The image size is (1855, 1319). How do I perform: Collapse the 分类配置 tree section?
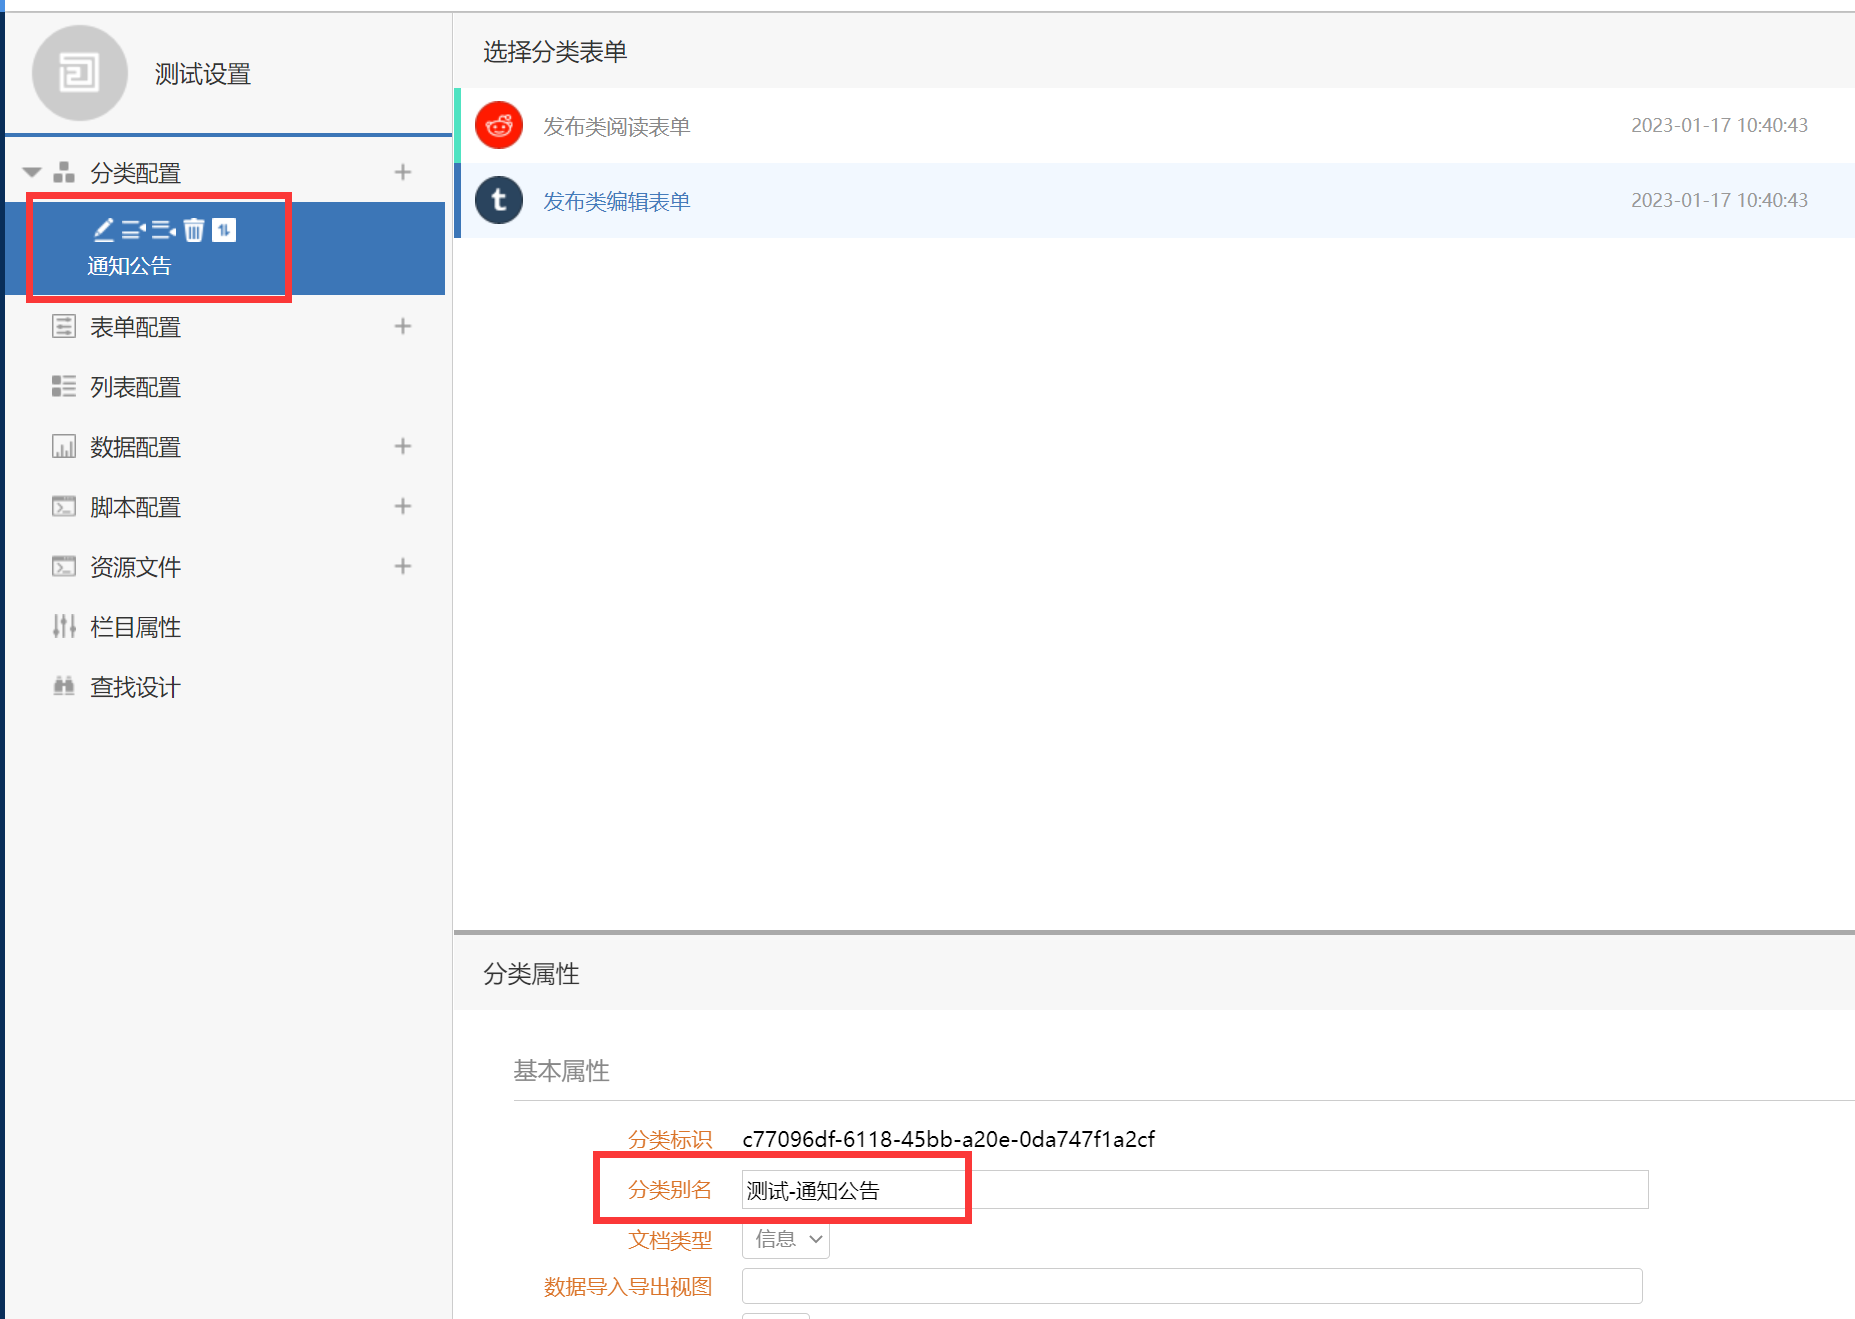point(32,172)
